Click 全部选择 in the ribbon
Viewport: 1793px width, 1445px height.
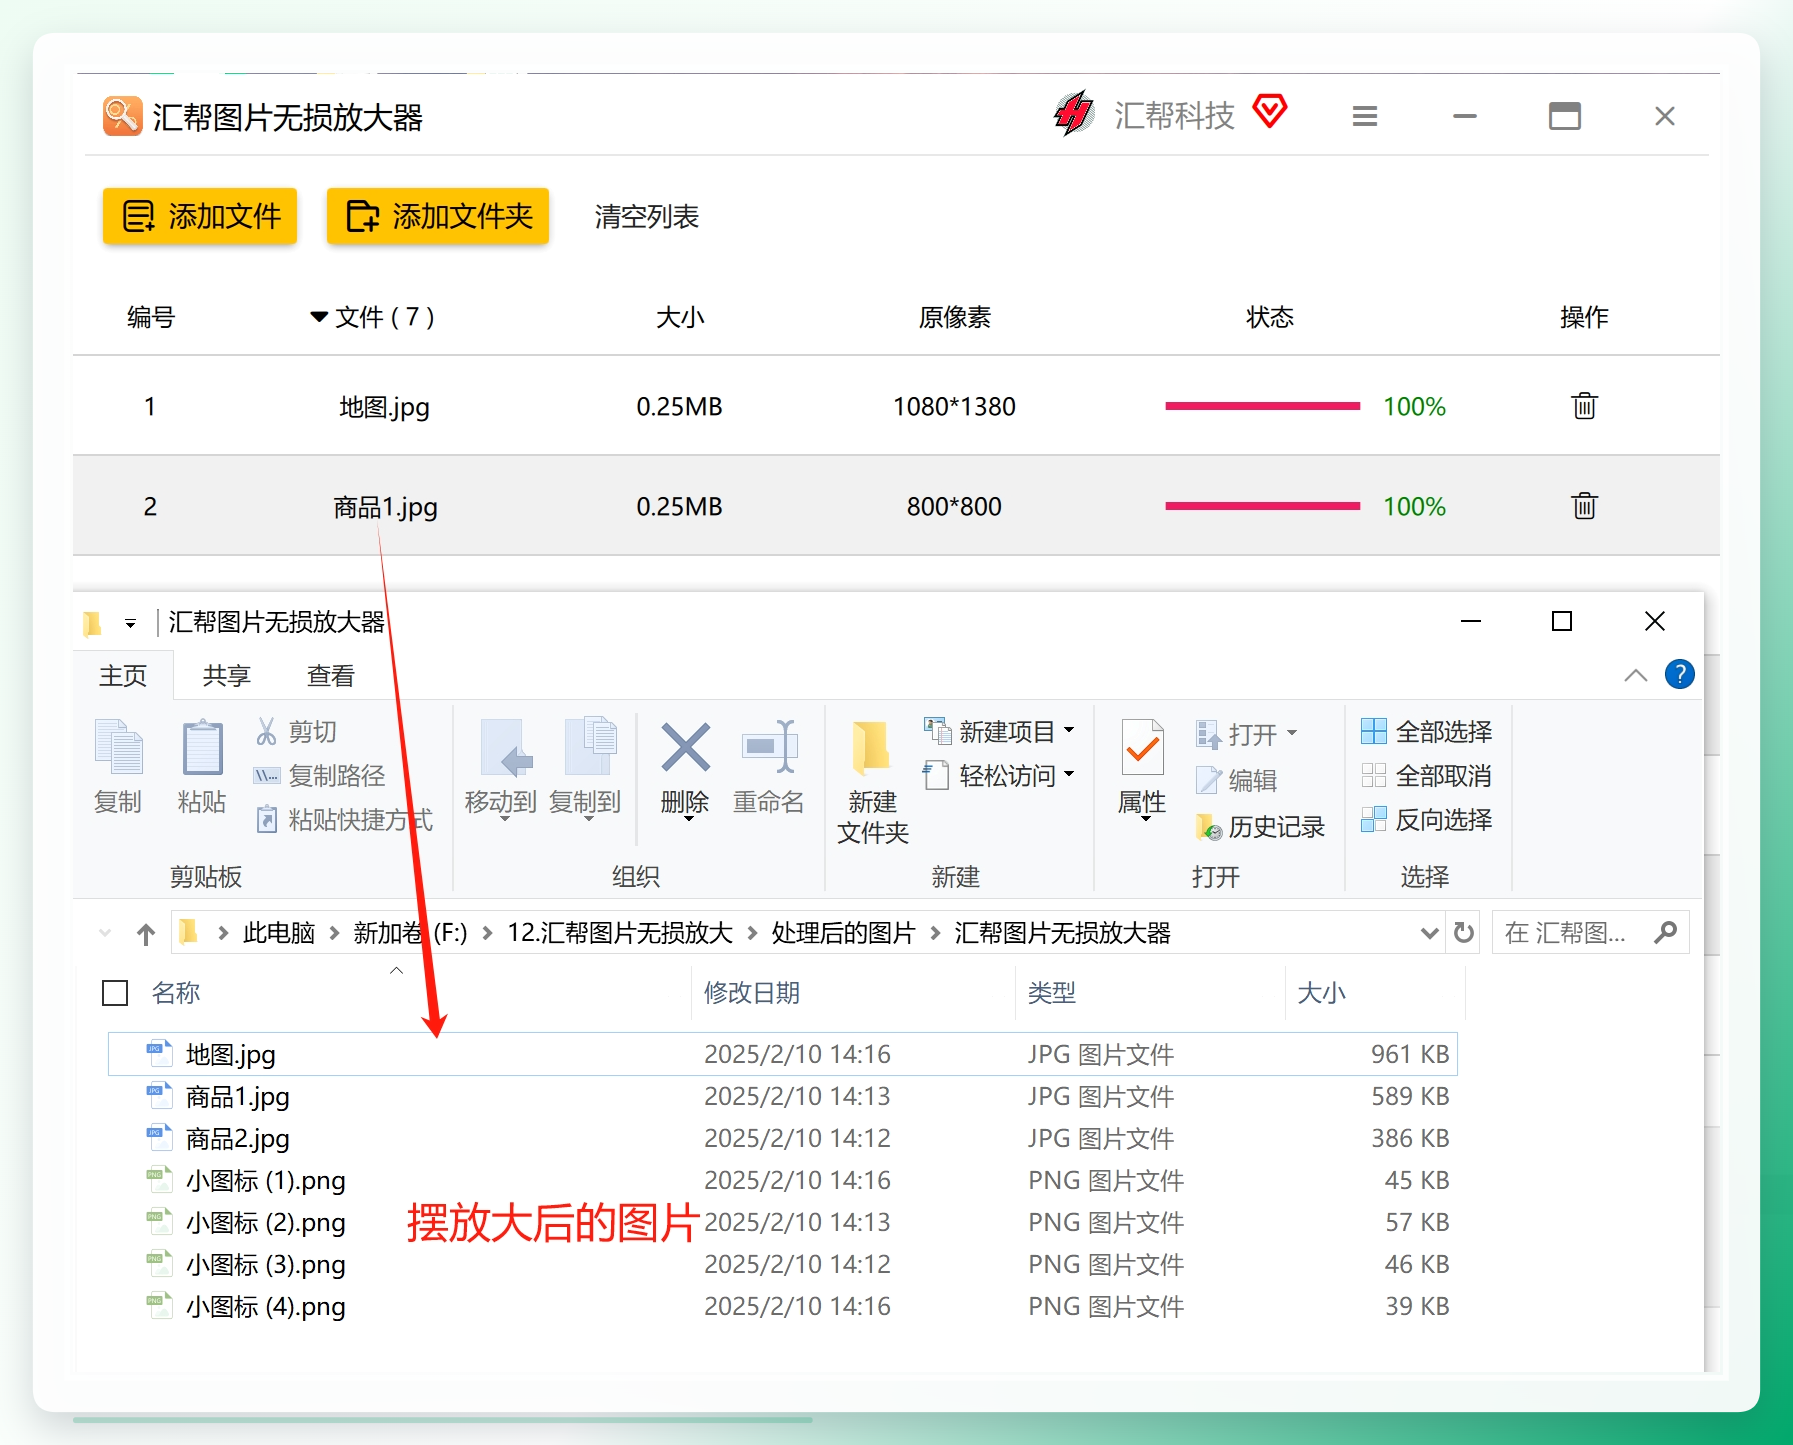tap(1427, 732)
